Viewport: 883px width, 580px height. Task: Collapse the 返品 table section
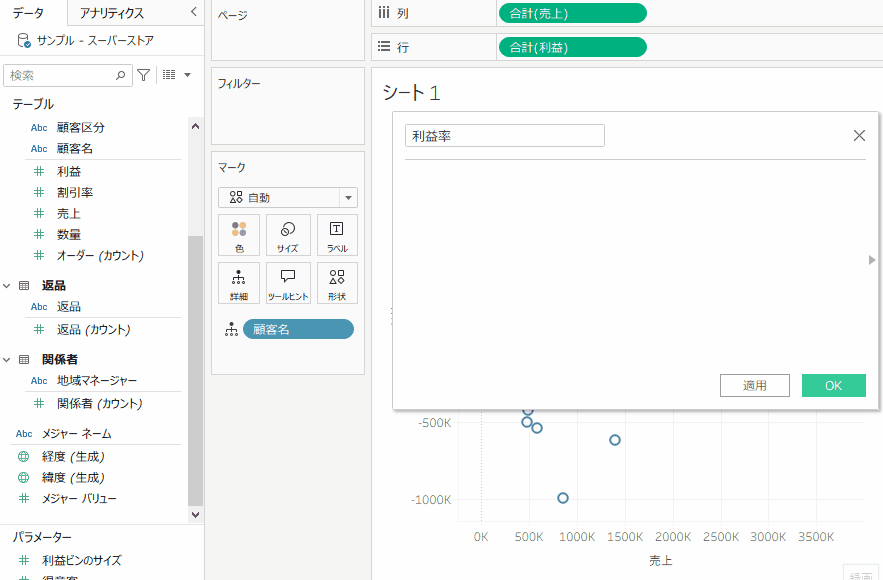(8, 286)
